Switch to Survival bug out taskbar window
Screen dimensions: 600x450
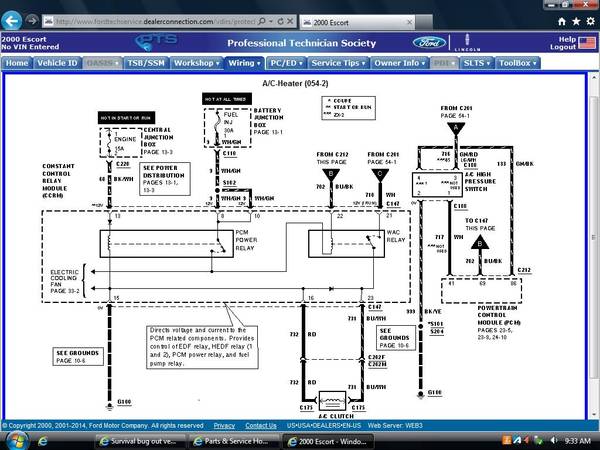pos(140,441)
